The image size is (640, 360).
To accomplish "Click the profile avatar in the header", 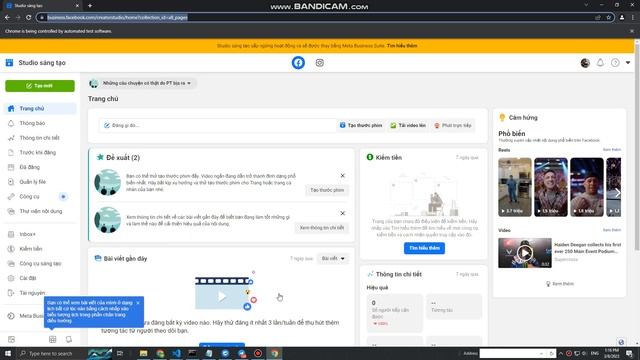I will tap(585, 63).
